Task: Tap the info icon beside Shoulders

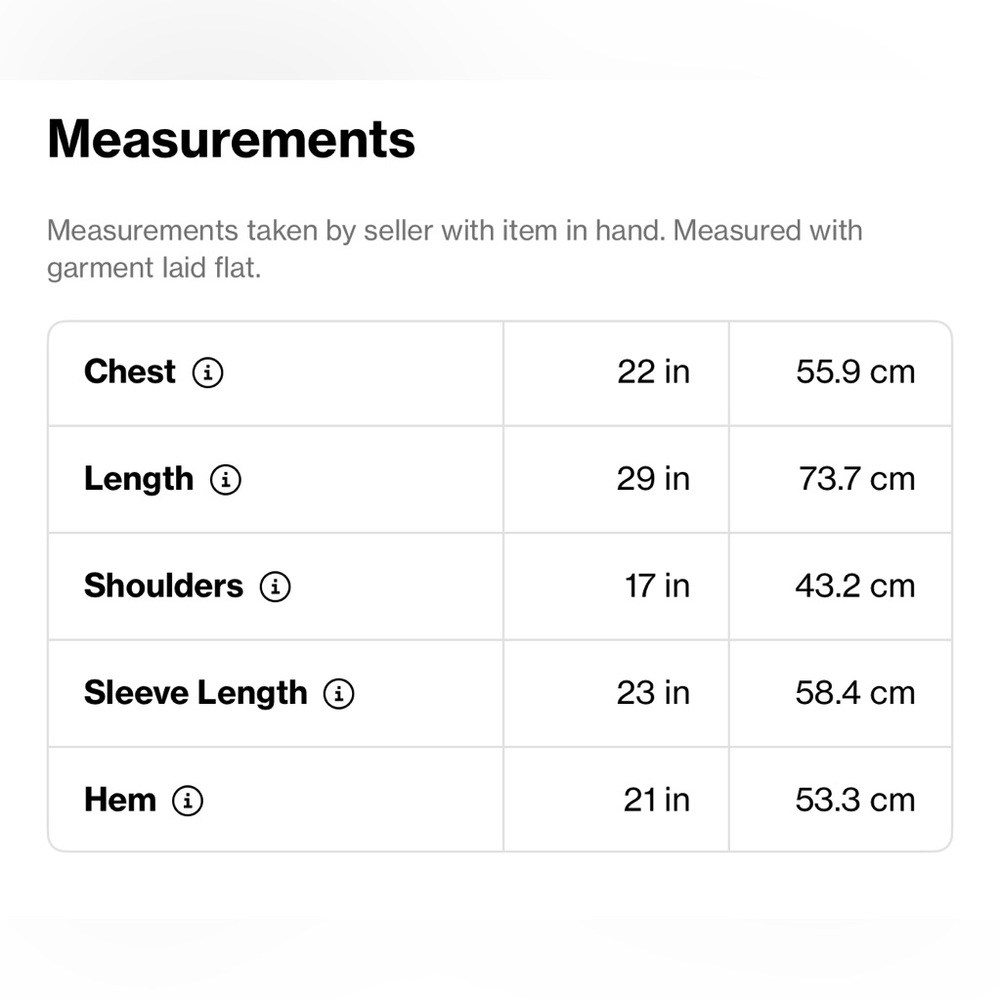Action: 275,587
